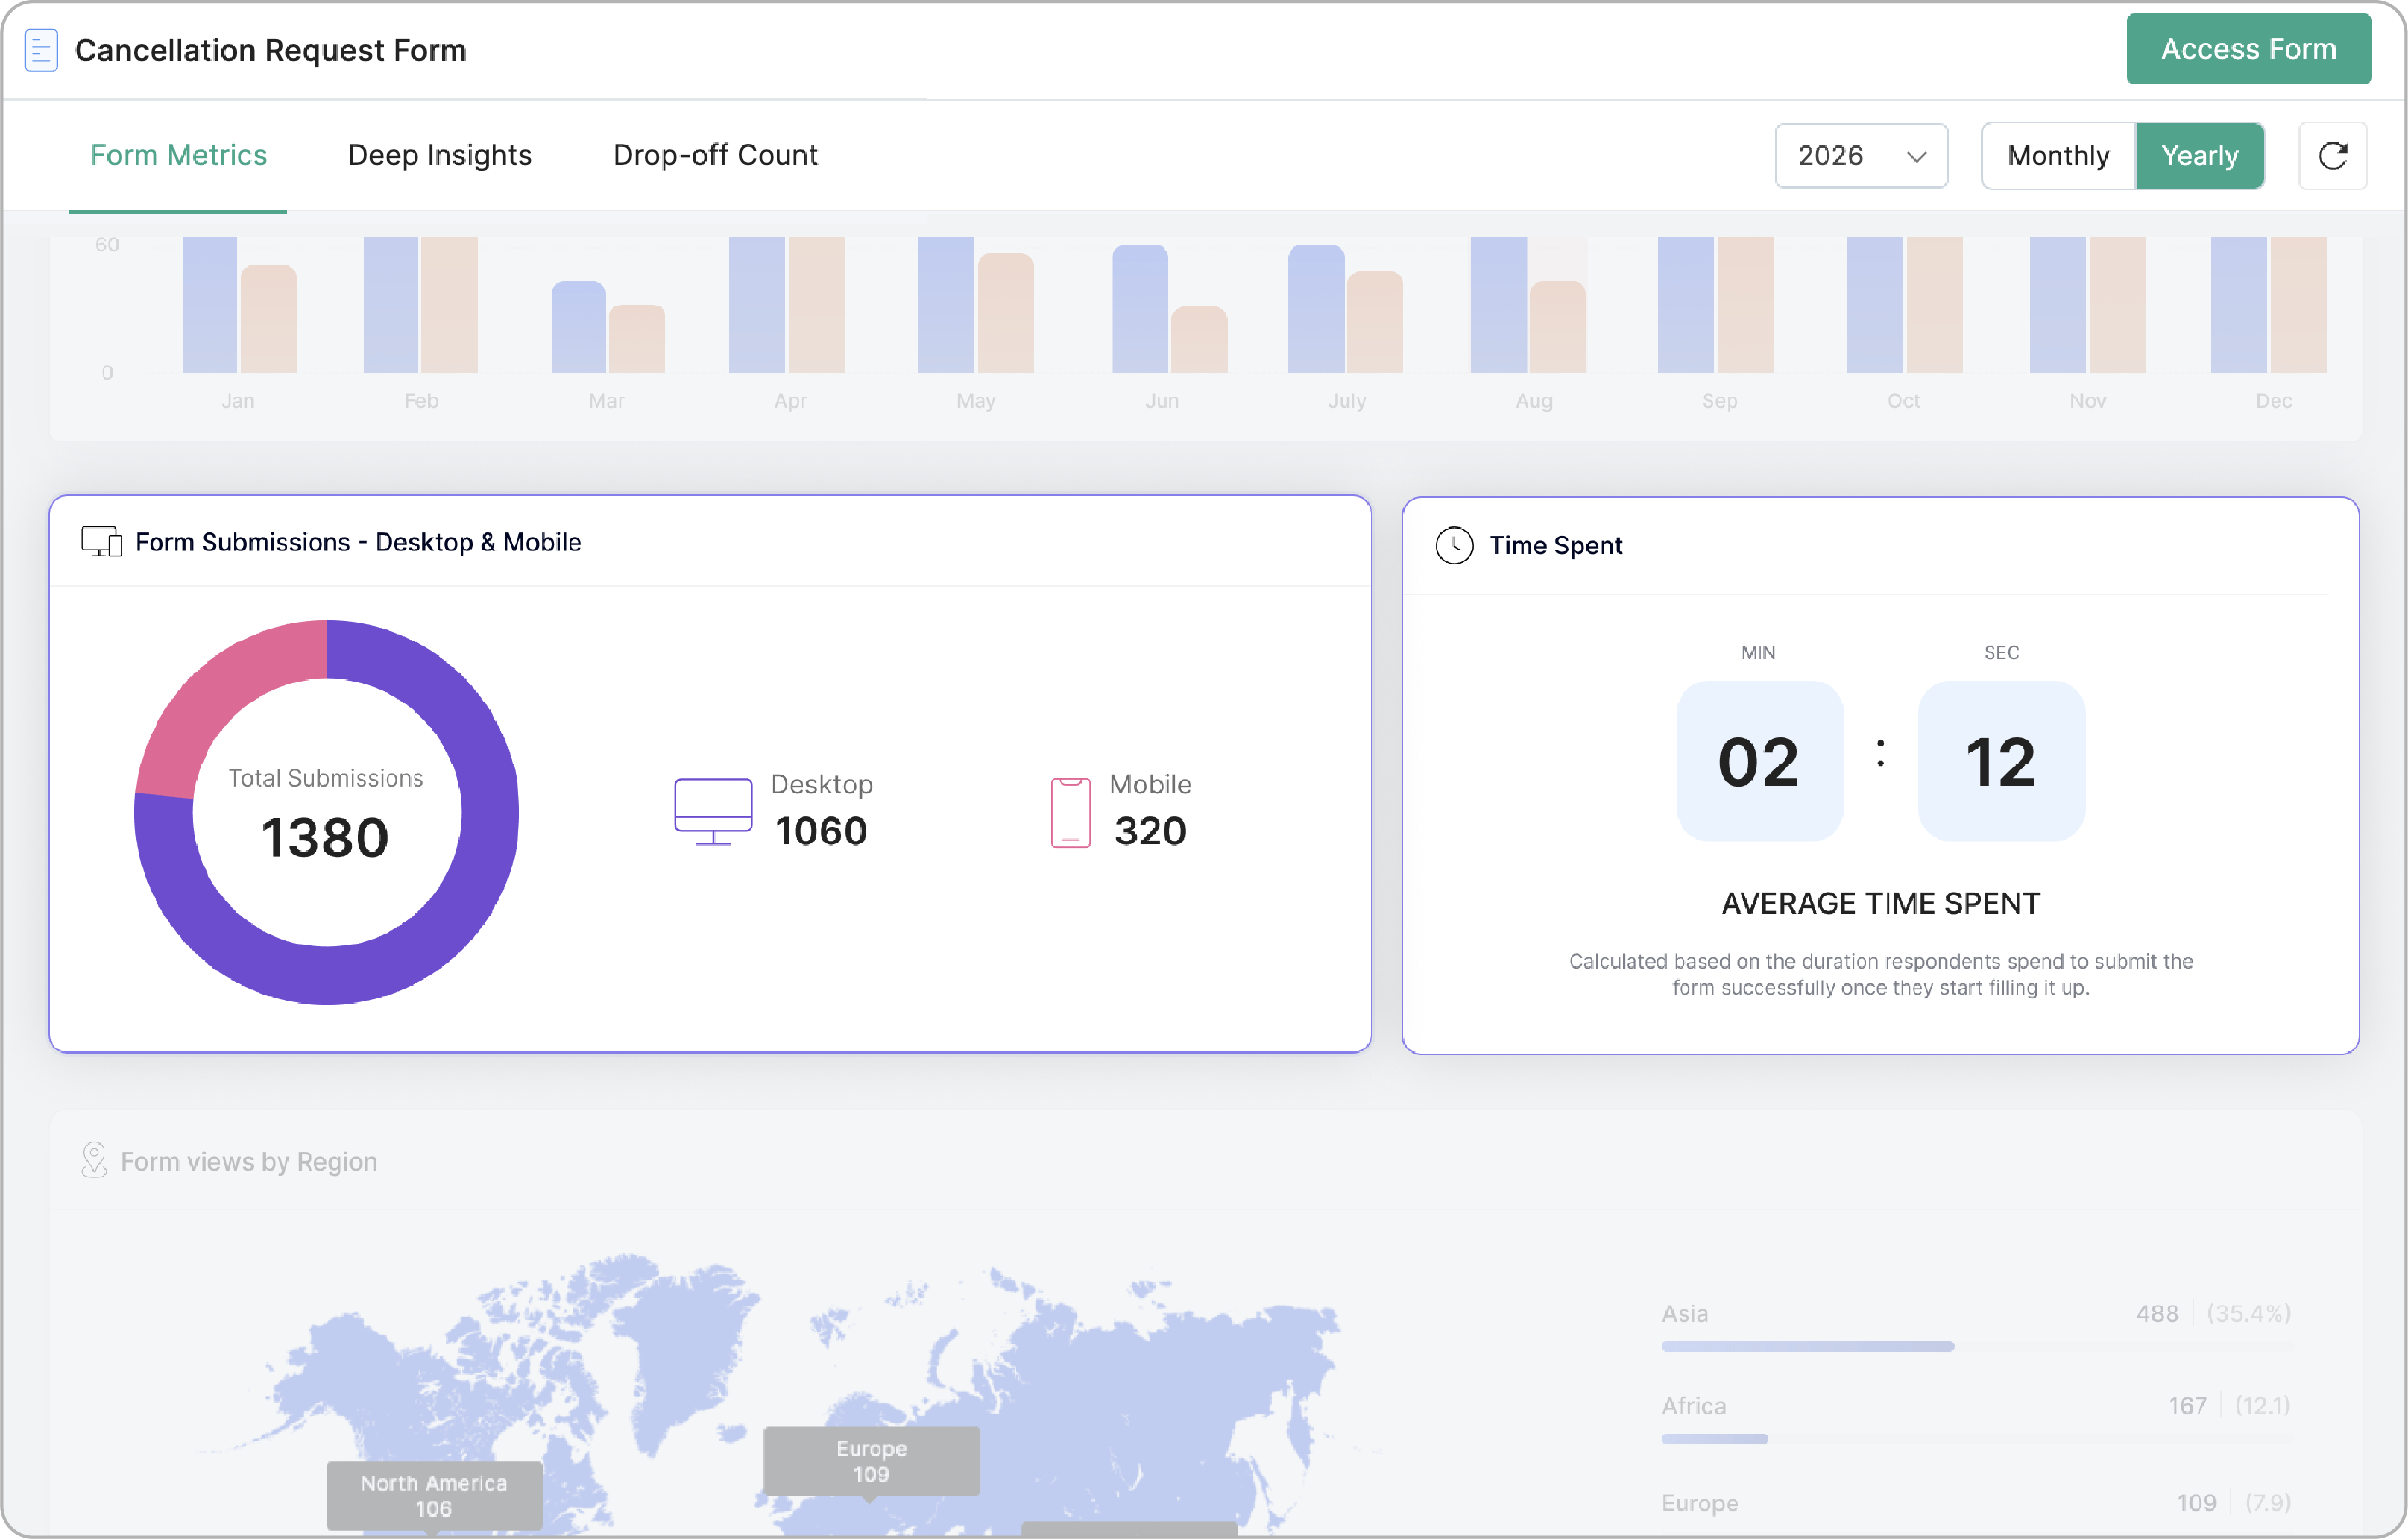Click the Jan bars in the chart
This screenshot has height=1539, width=2408.
[239, 305]
